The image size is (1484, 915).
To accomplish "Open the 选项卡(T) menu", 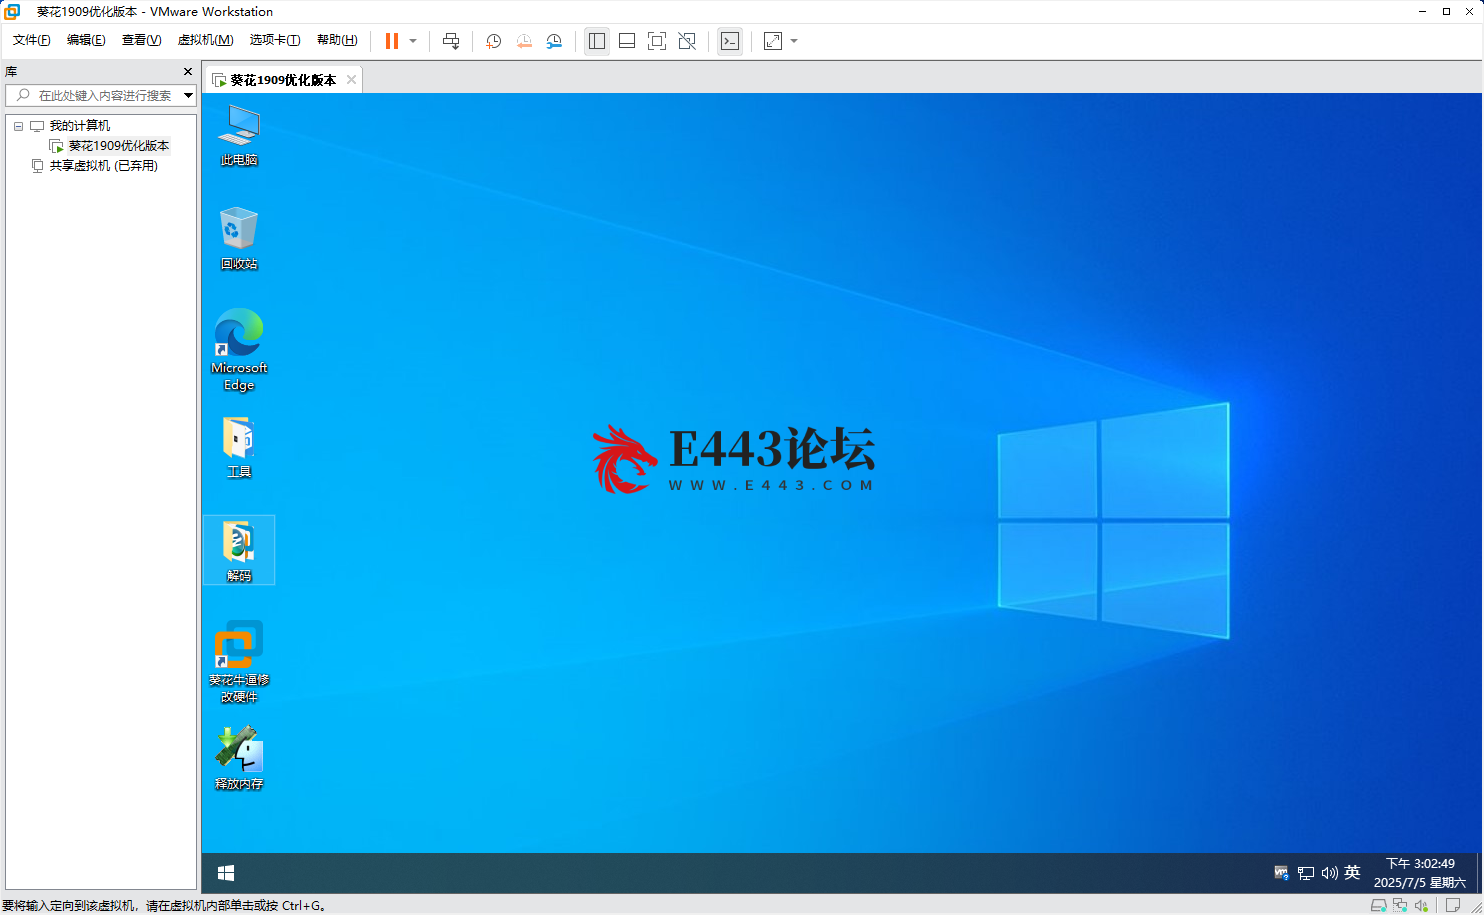I will [275, 40].
